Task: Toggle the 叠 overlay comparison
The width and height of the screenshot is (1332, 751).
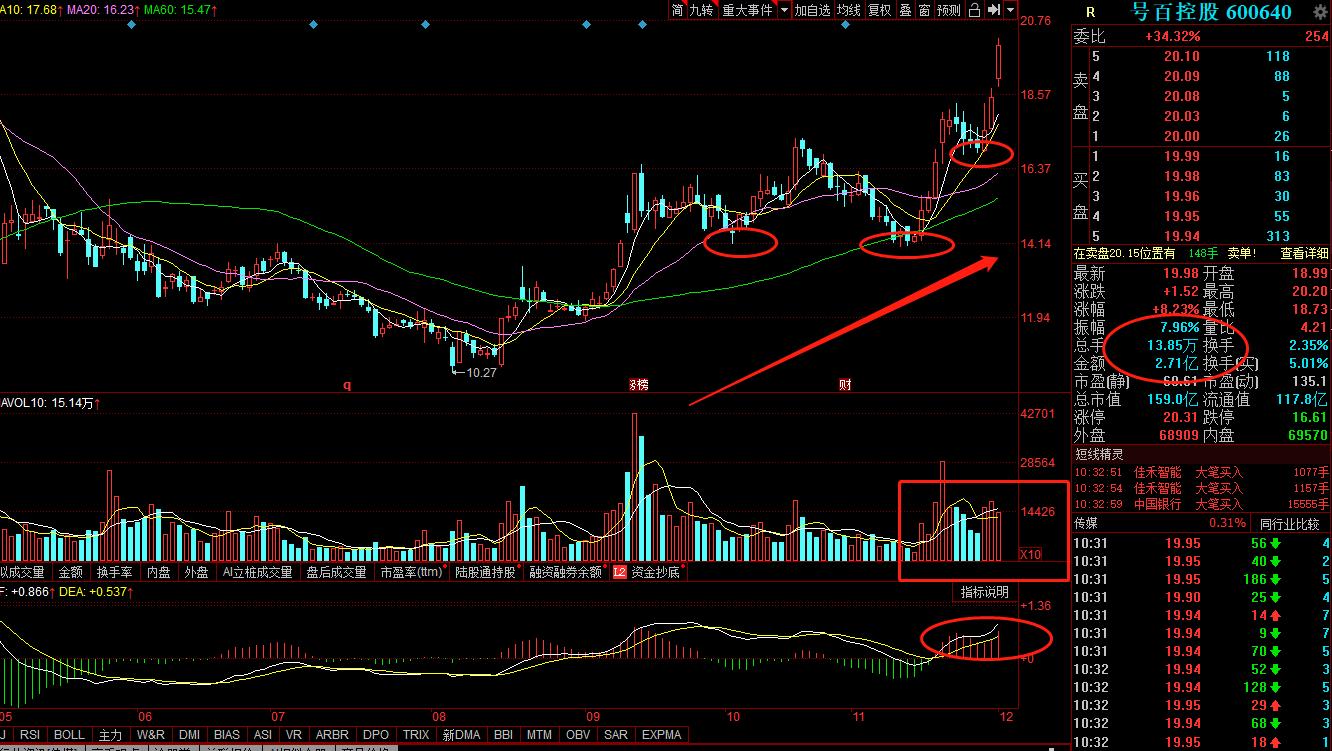Action: click(905, 10)
